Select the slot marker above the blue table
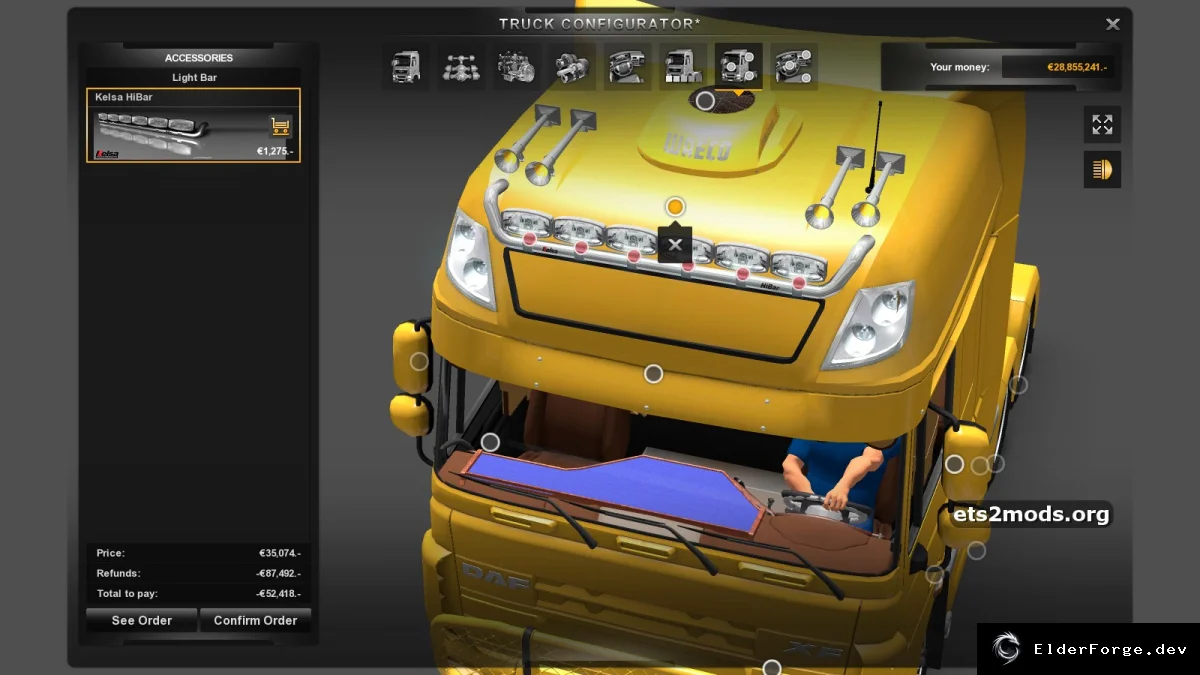This screenshot has width=1200, height=675. [x=490, y=442]
